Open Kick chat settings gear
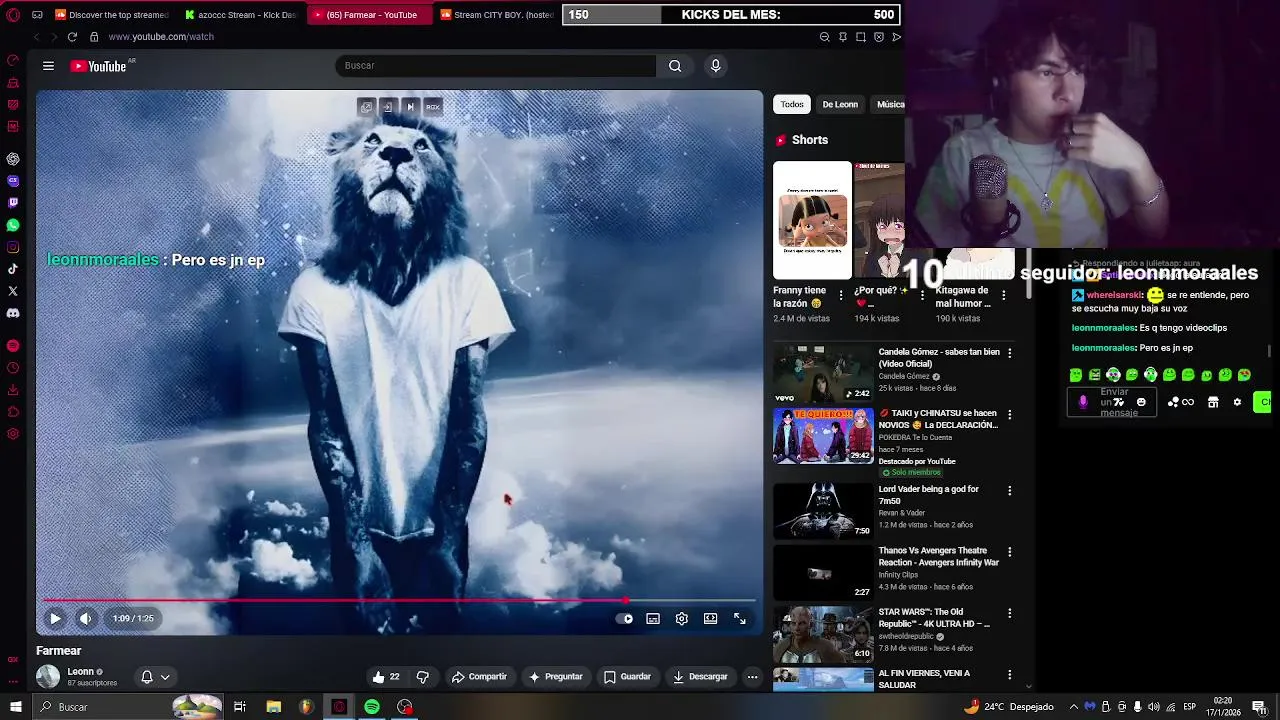This screenshot has height=720, width=1280. pyautogui.click(x=1237, y=402)
